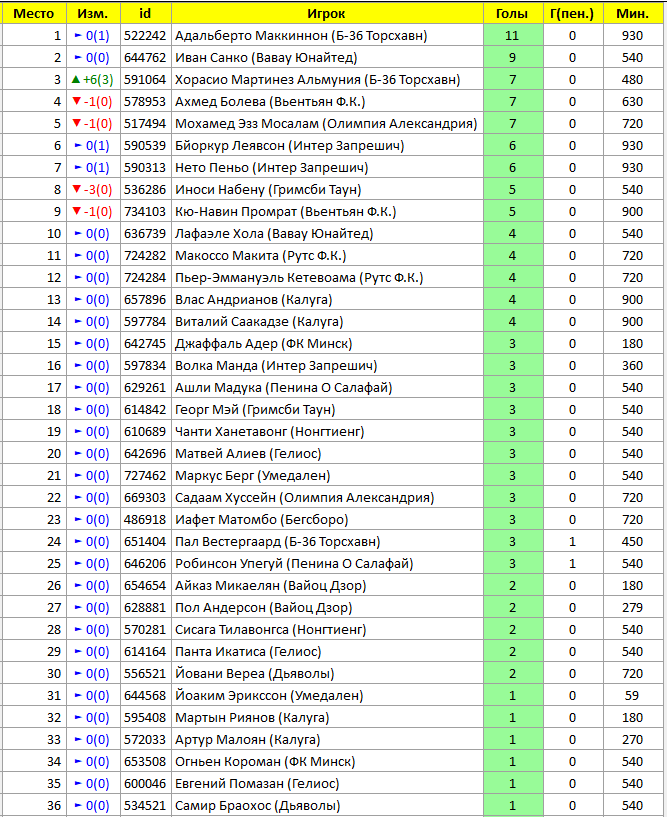
Task: Click player name Иафет Матомбо (Бегсборо)
Action: click(261, 519)
